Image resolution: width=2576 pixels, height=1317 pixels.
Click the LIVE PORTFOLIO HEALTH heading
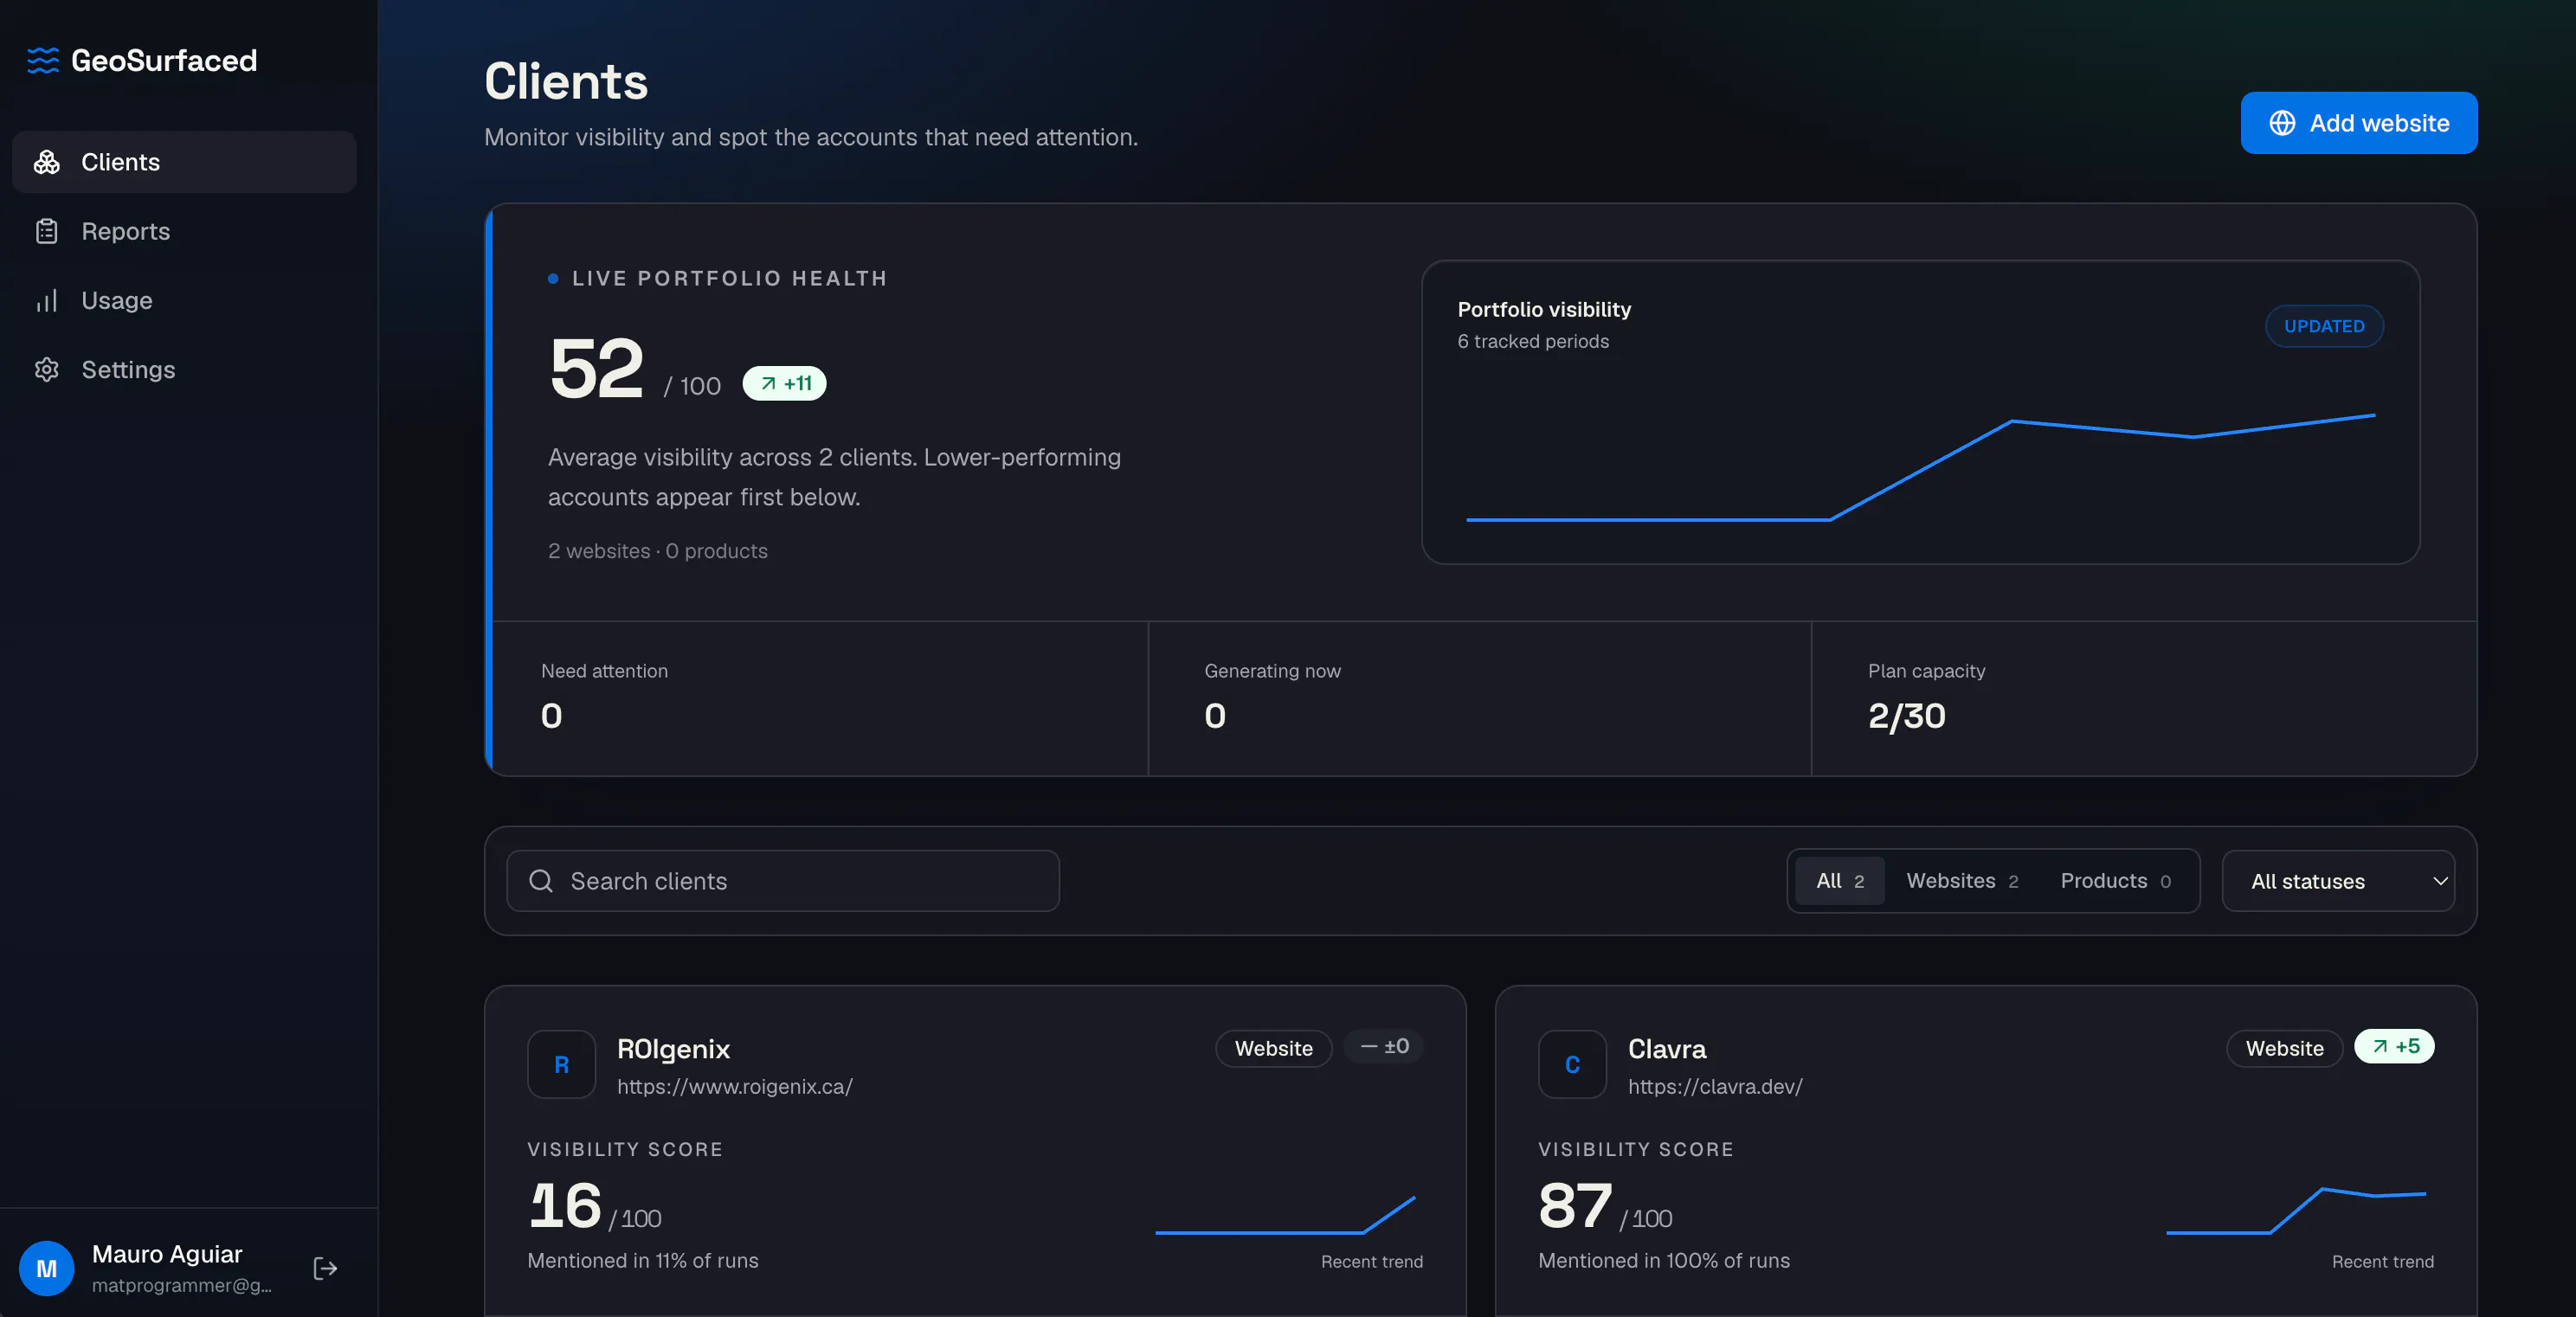729,278
